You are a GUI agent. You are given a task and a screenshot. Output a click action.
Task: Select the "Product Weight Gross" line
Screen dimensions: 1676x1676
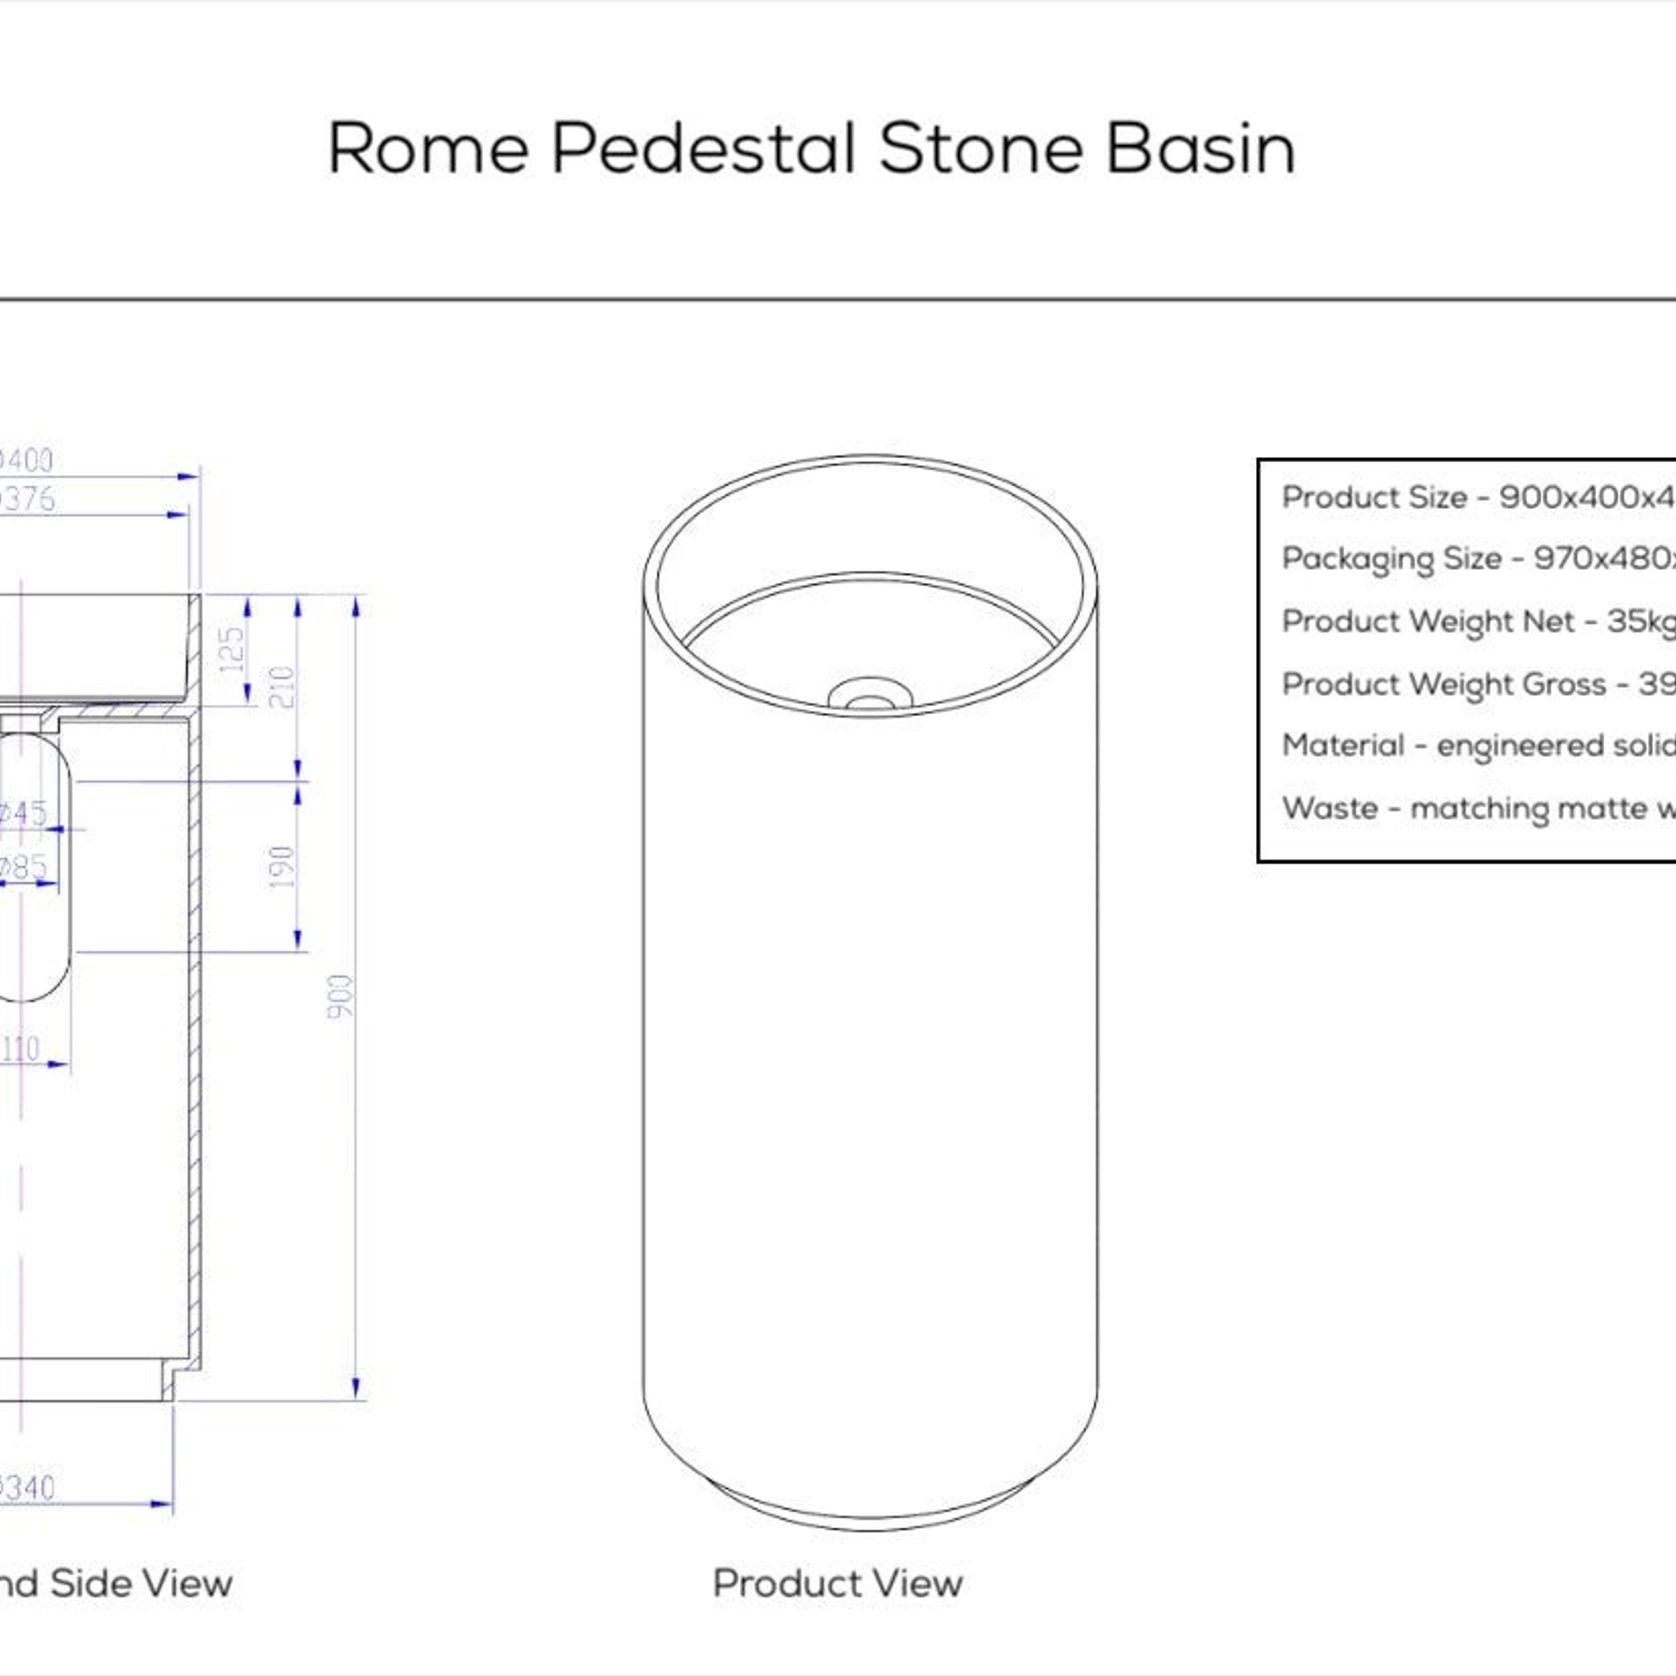pyautogui.click(x=1478, y=684)
